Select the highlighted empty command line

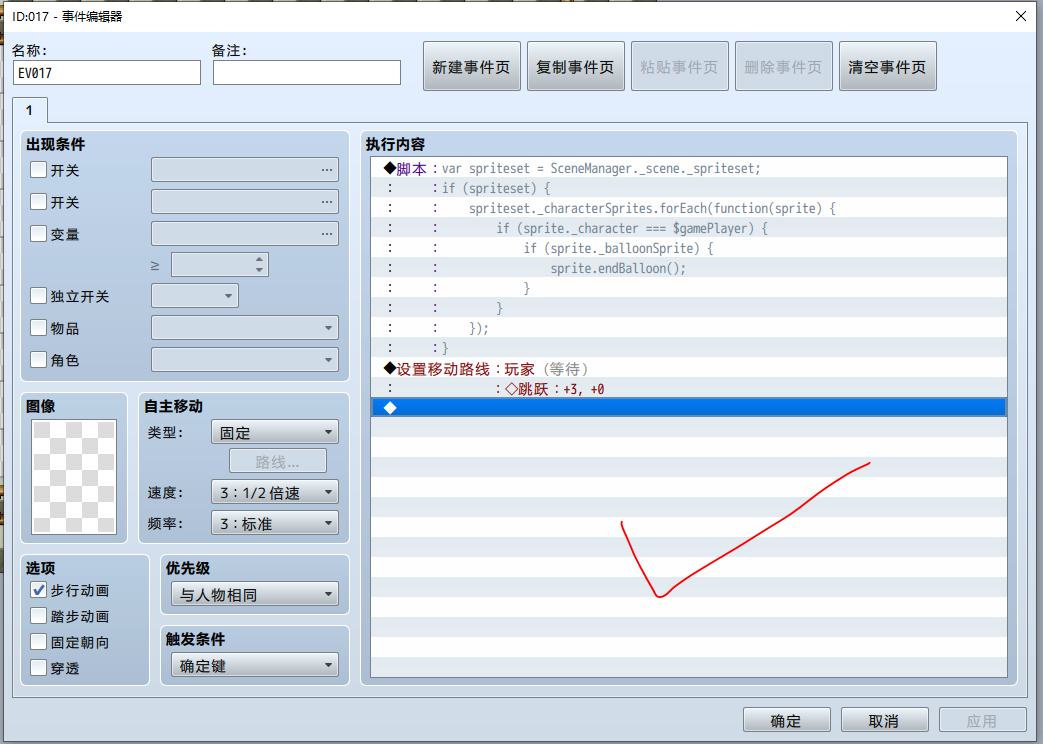688,407
